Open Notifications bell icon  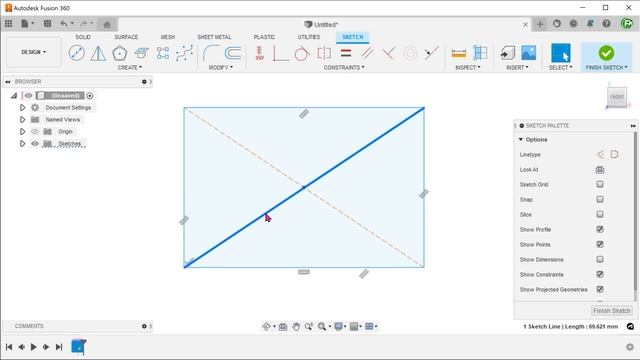coord(590,24)
